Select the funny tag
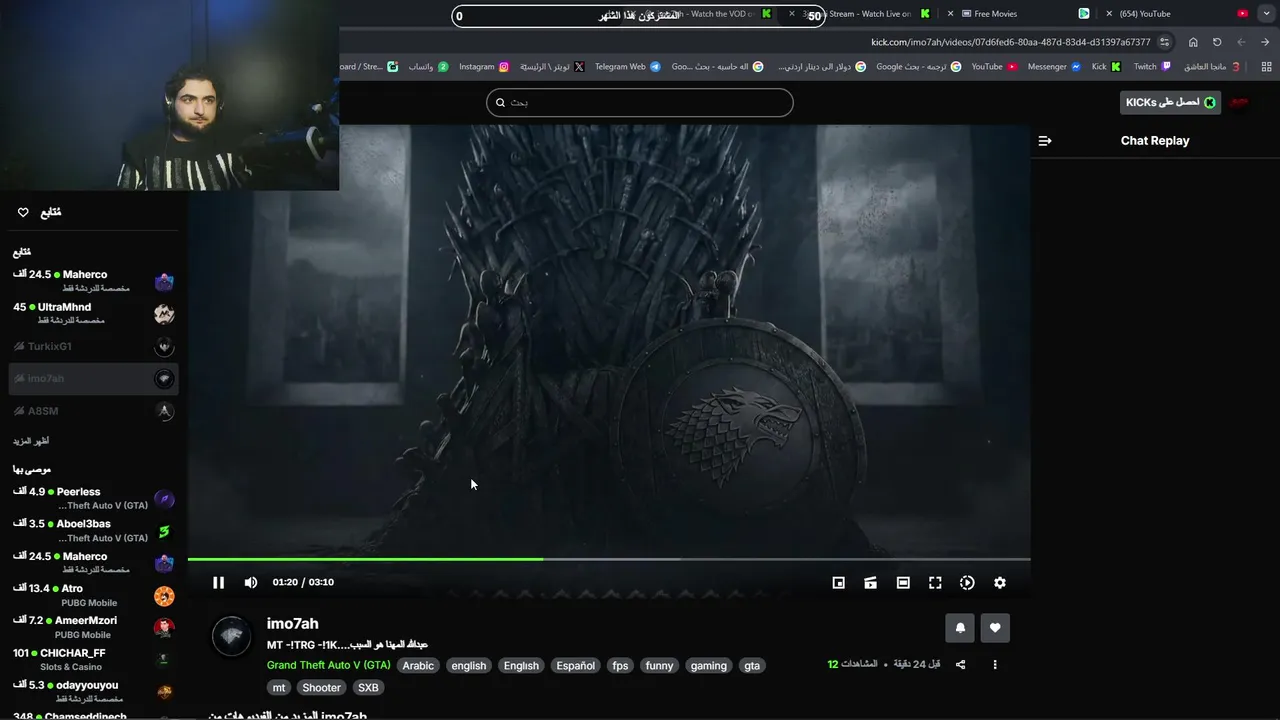This screenshot has width=1280, height=720. (659, 666)
